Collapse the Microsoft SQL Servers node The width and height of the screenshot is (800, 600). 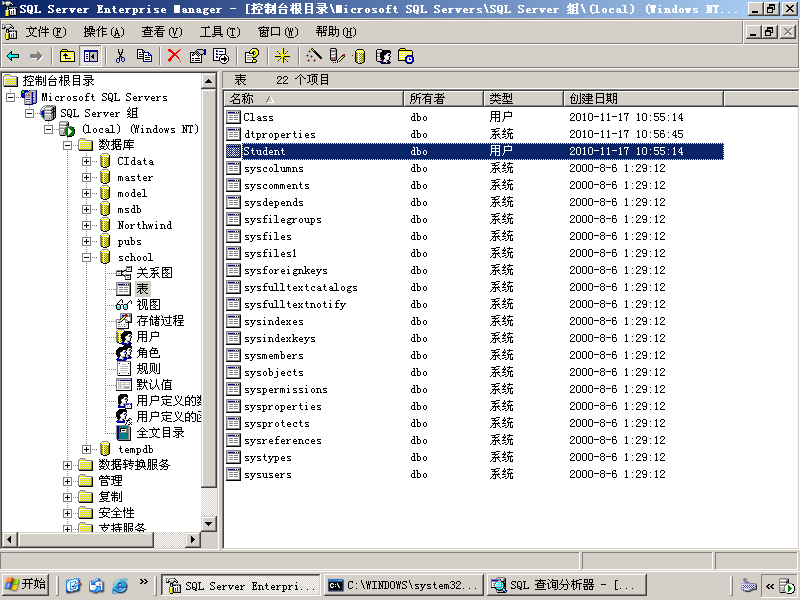coord(10,97)
